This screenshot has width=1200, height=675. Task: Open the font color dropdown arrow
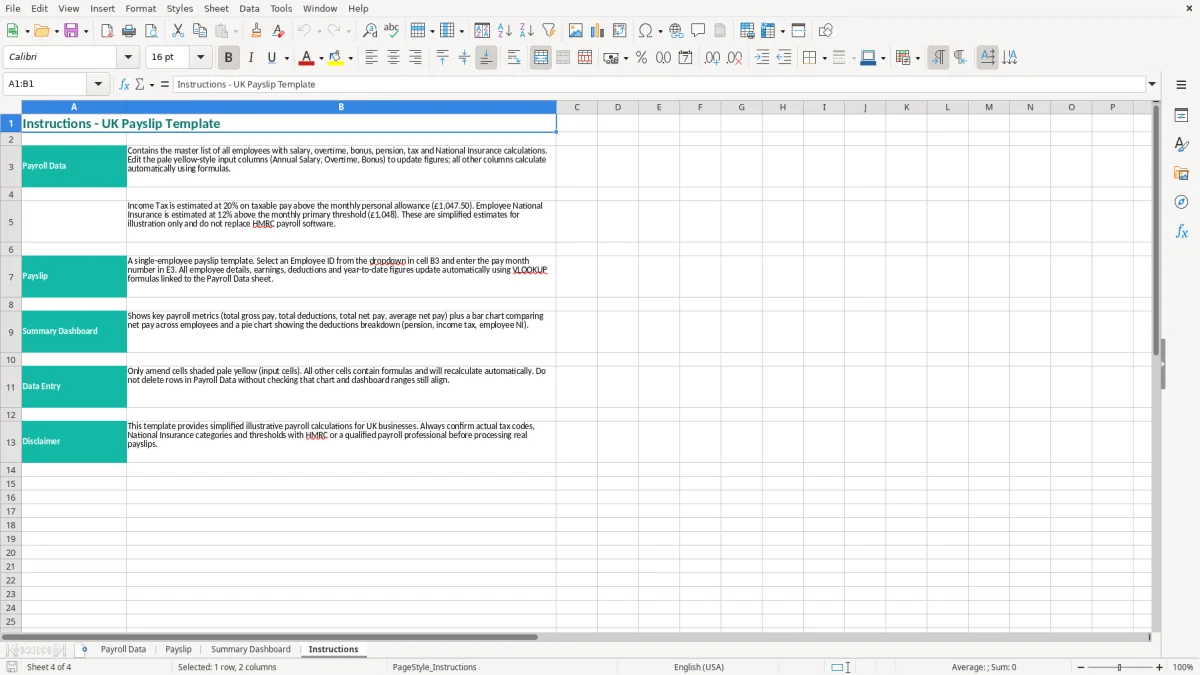320,58
